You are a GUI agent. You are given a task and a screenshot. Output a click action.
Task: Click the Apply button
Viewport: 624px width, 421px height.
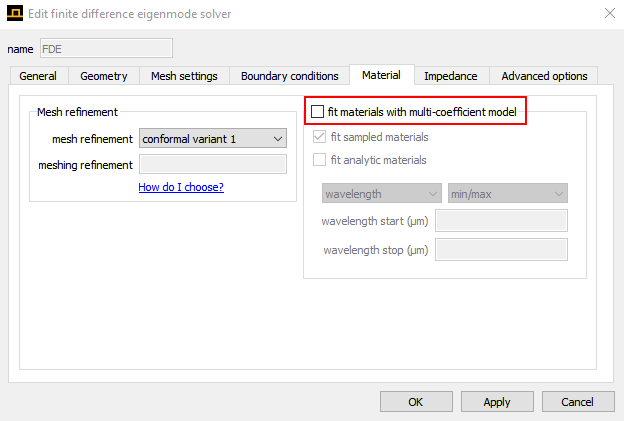click(496, 402)
